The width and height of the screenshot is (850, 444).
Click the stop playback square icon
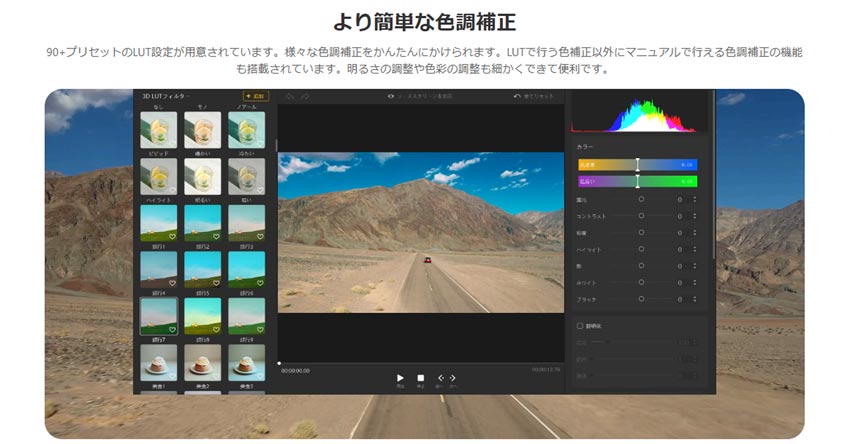tap(421, 378)
